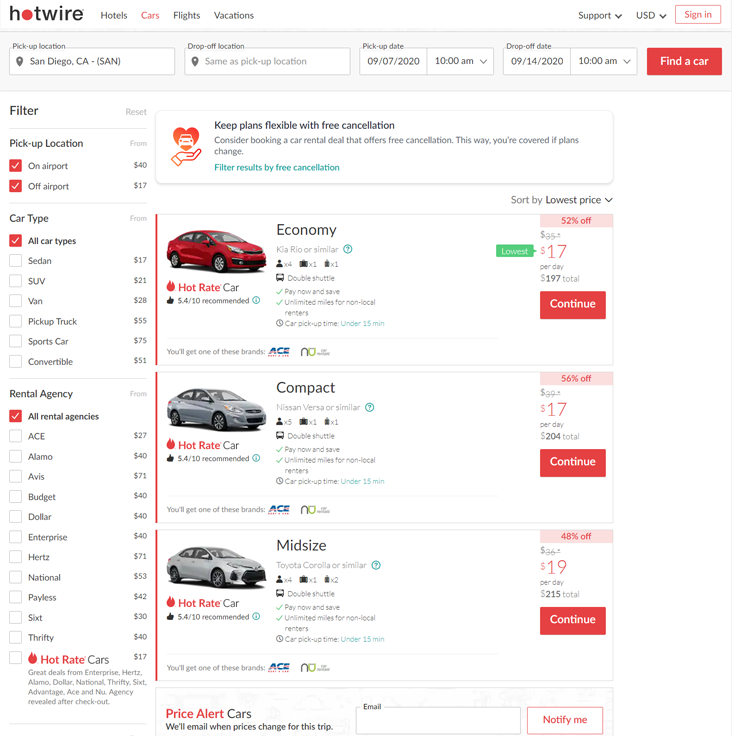Check the Hot Rate Cars checkbox
Screen dimensions: 732x736
pyautogui.click(x=15, y=658)
